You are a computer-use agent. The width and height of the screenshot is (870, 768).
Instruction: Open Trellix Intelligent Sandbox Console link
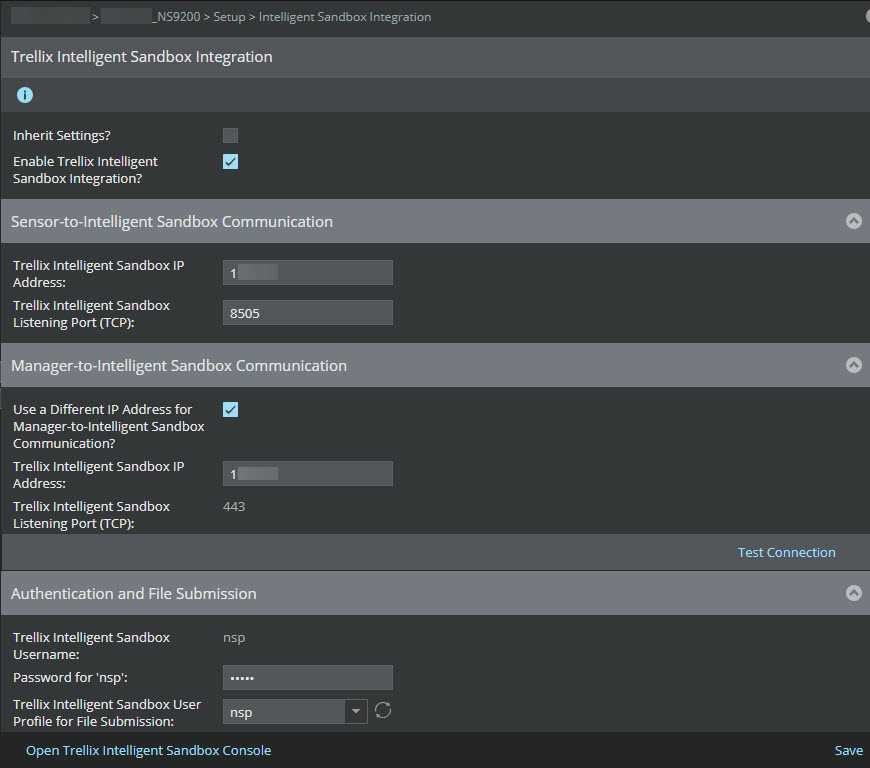pyautogui.click(x=149, y=750)
